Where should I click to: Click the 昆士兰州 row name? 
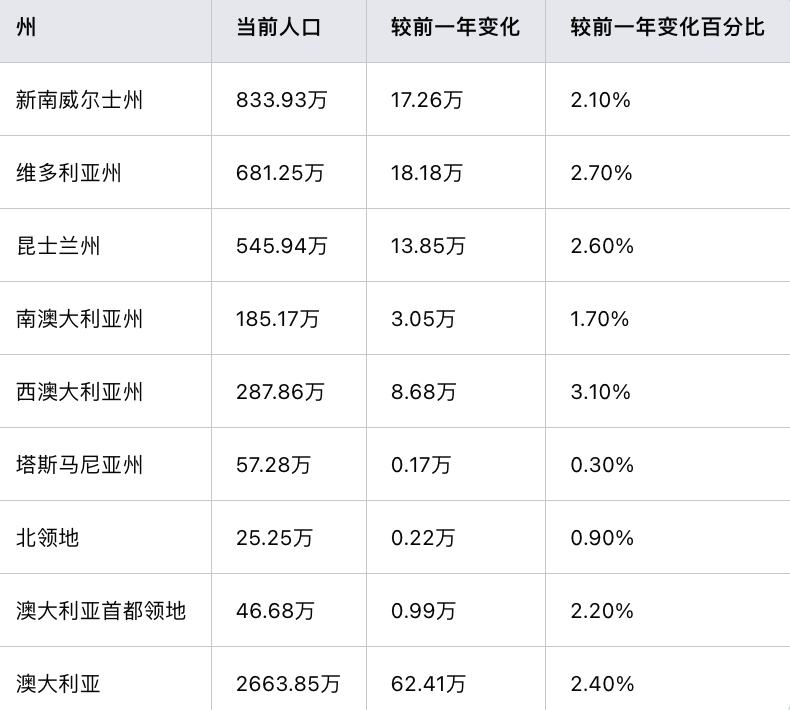coord(58,246)
